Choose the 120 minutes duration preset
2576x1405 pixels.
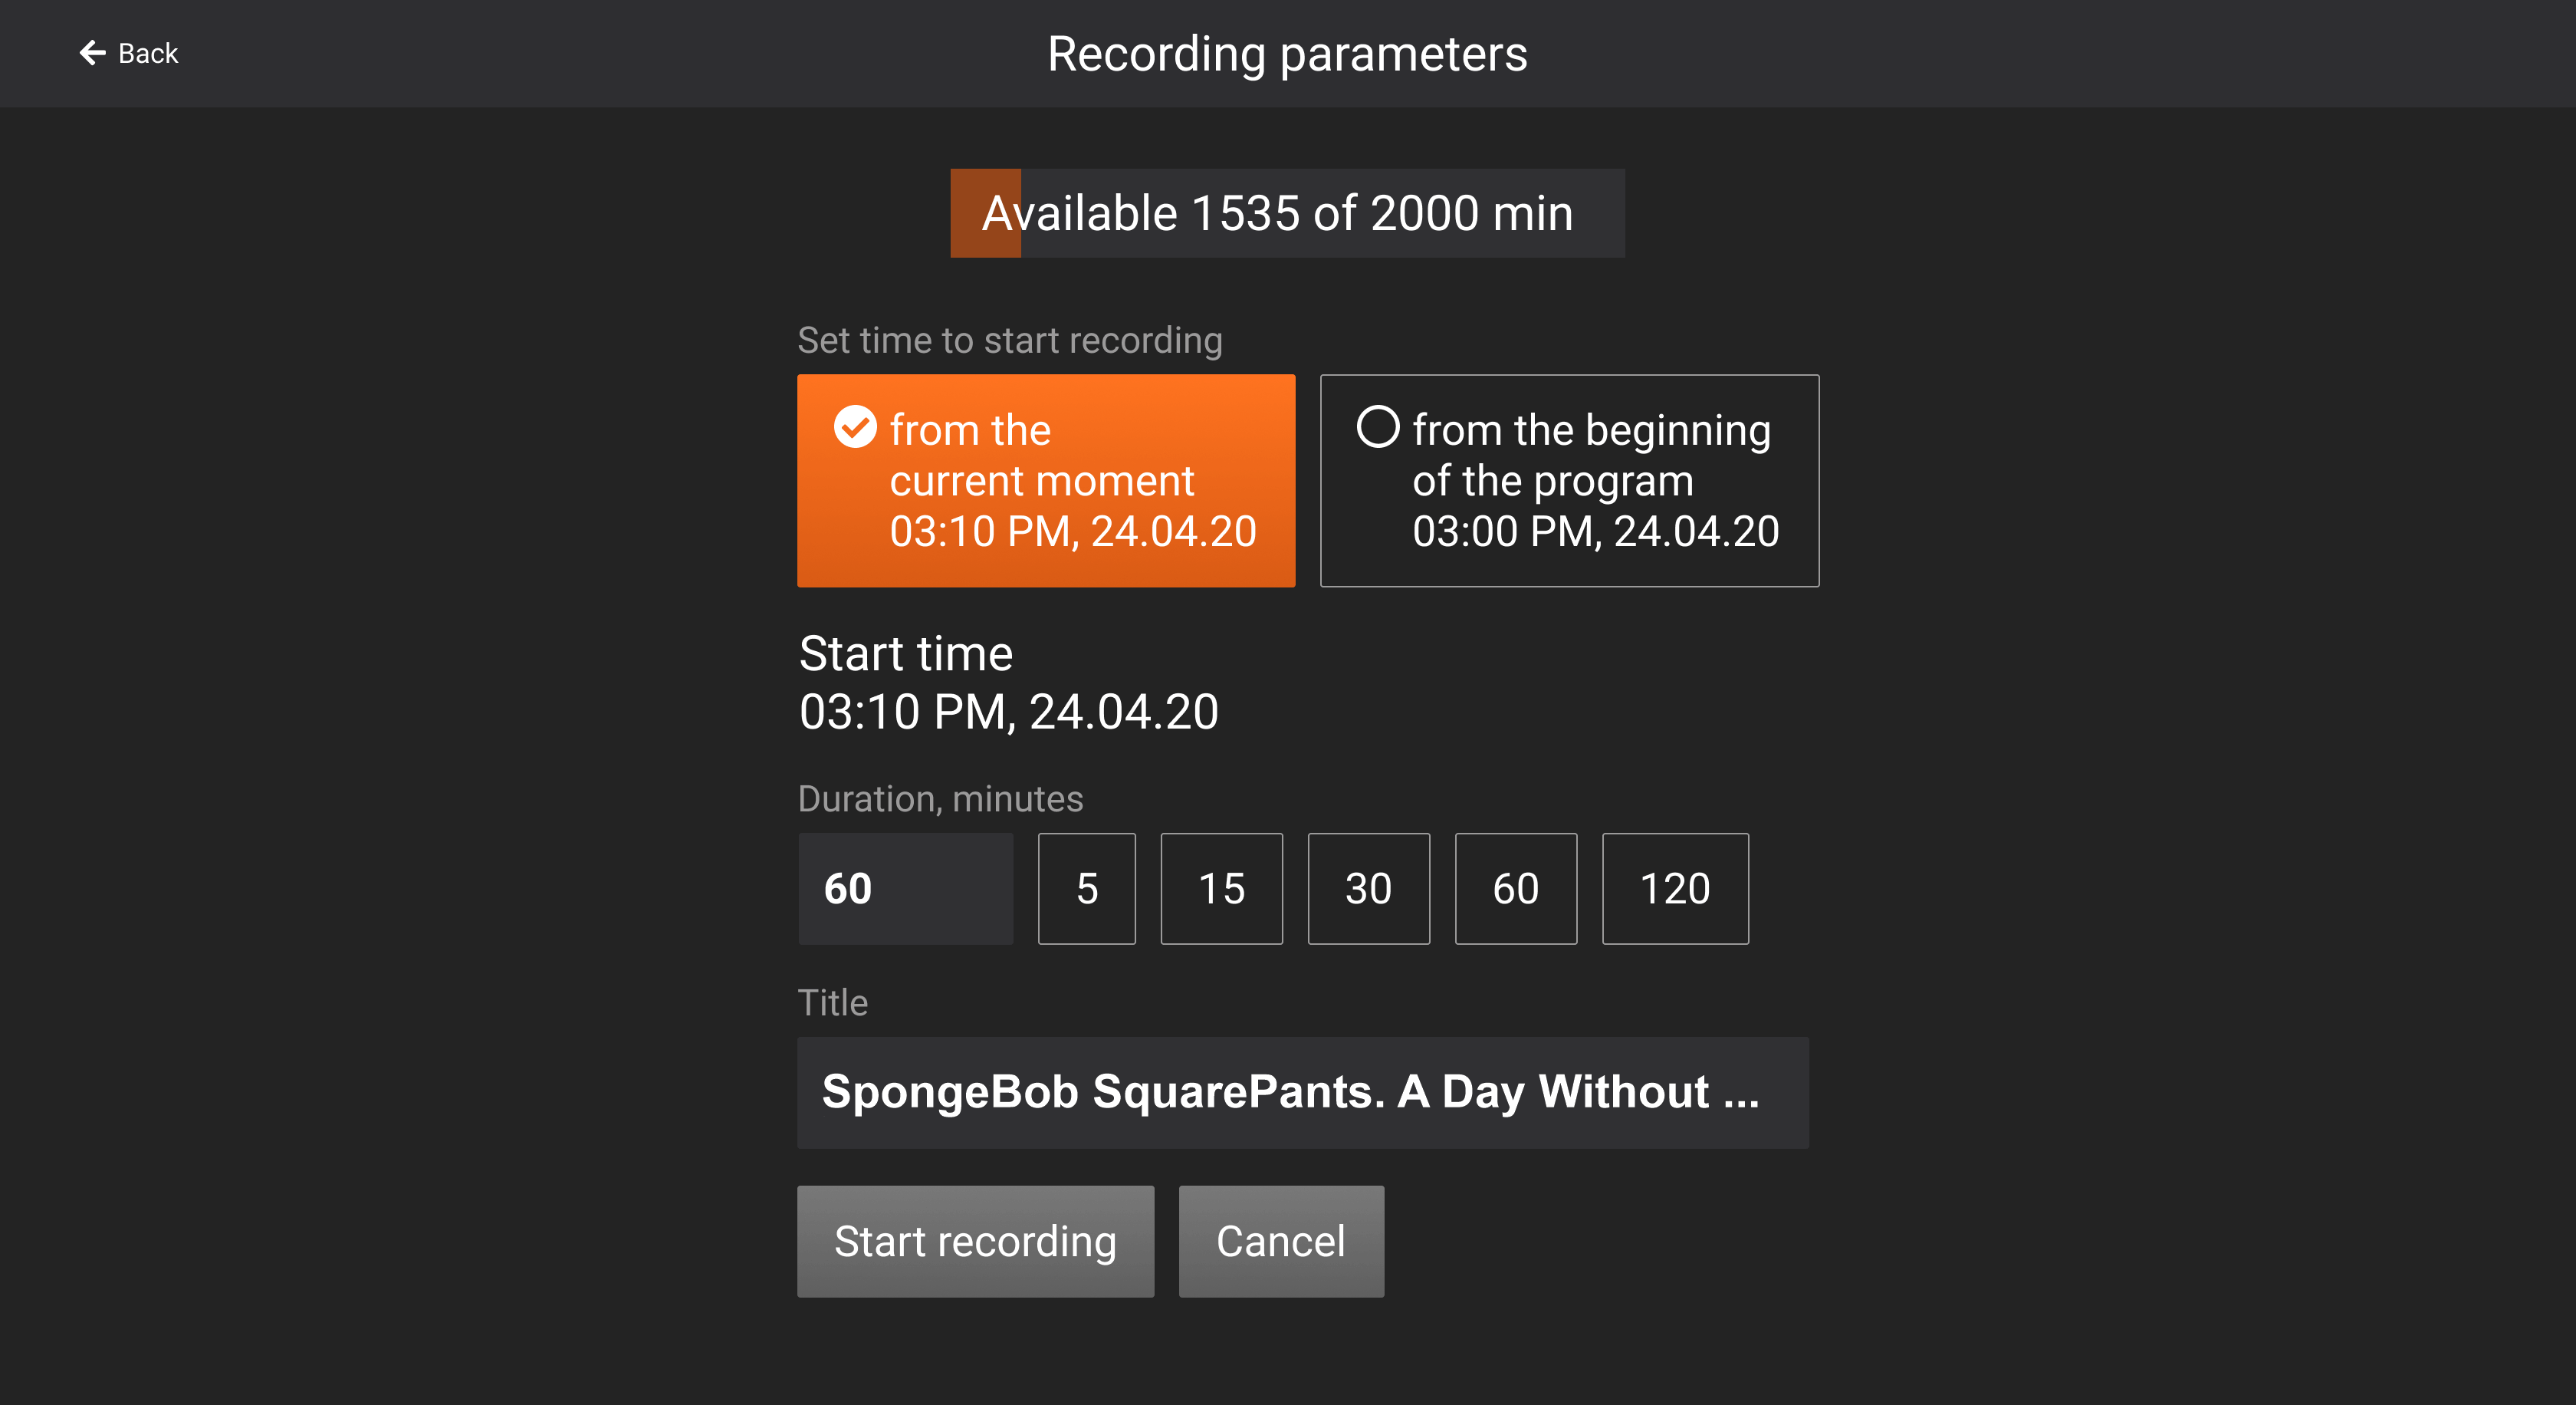click(x=1675, y=888)
